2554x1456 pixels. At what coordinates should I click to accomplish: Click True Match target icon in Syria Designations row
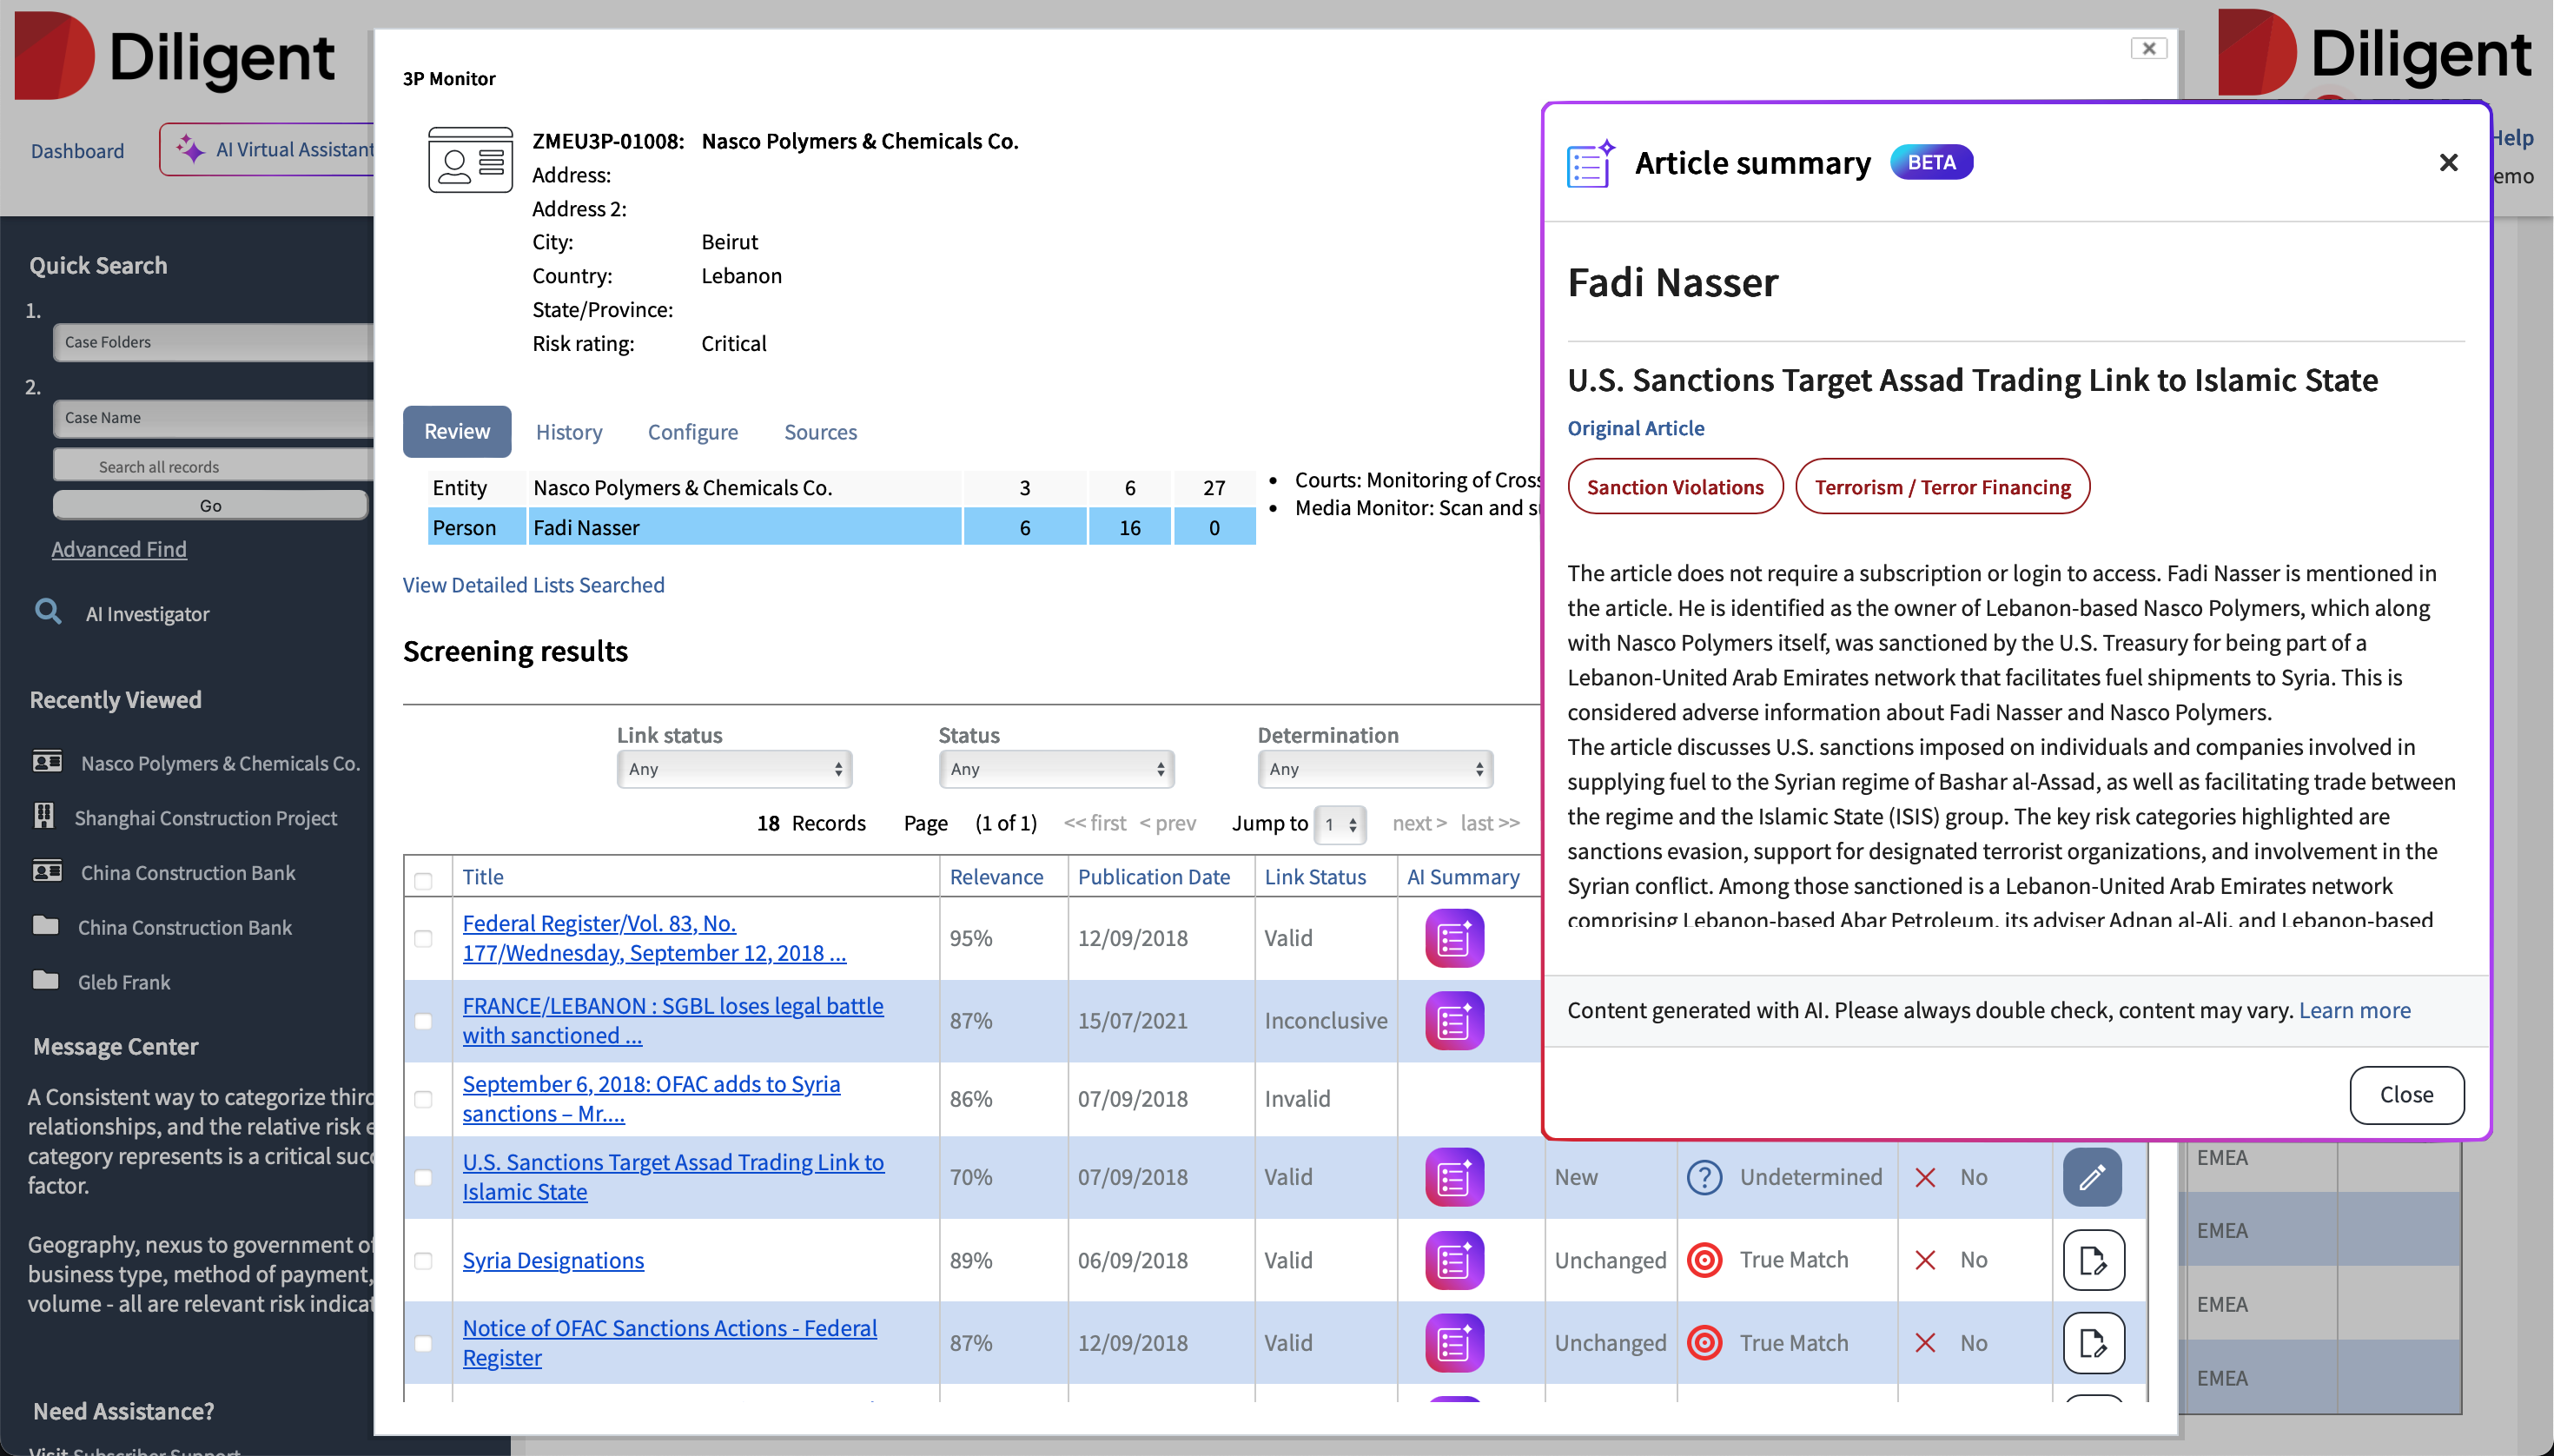click(x=1704, y=1260)
